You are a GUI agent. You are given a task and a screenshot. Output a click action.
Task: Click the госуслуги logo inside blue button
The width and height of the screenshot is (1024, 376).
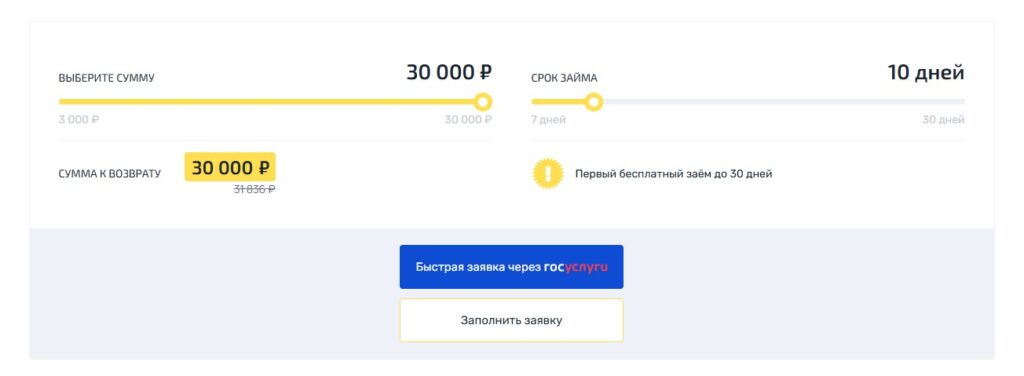point(575,267)
